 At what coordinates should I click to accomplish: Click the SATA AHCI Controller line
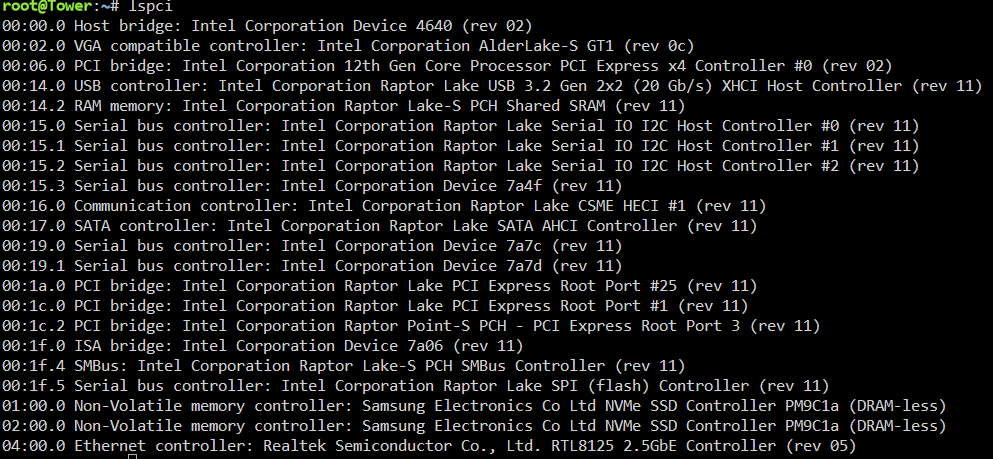tap(380, 226)
